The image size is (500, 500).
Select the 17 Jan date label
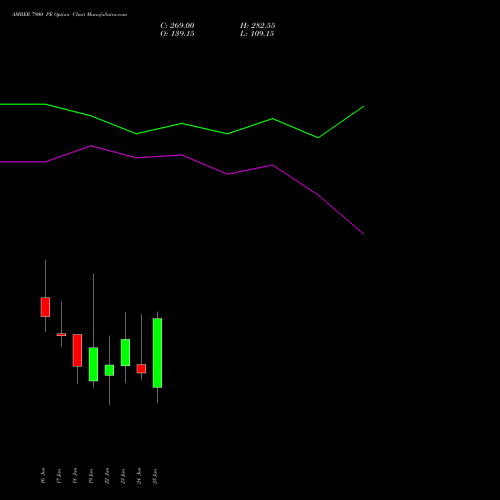pos(59,476)
